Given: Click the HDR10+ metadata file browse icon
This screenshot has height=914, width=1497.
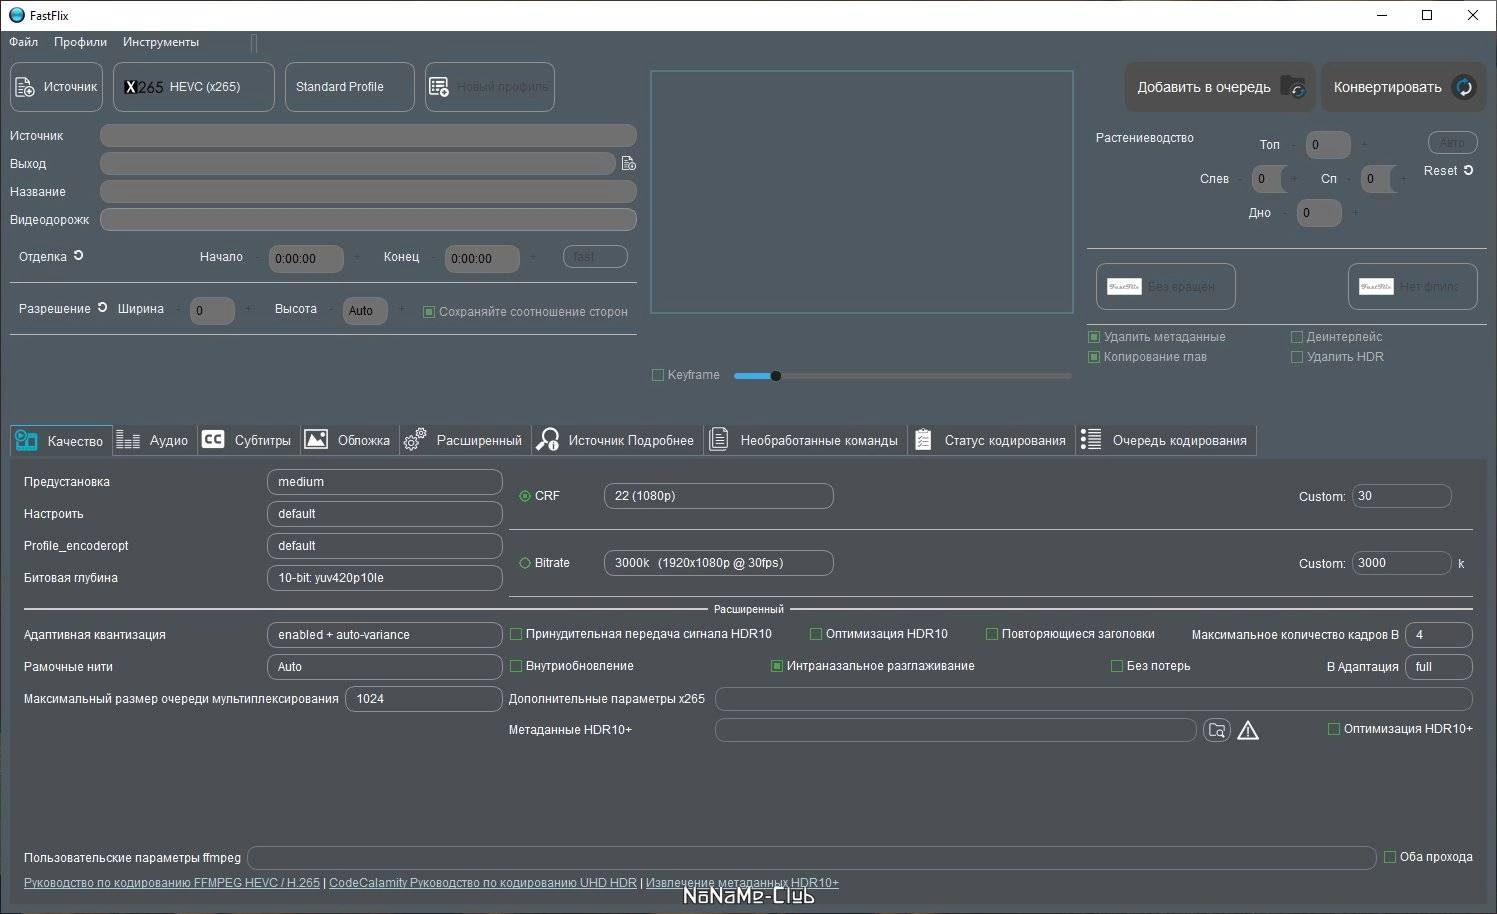Looking at the screenshot, I should click(x=1217, y=731).
